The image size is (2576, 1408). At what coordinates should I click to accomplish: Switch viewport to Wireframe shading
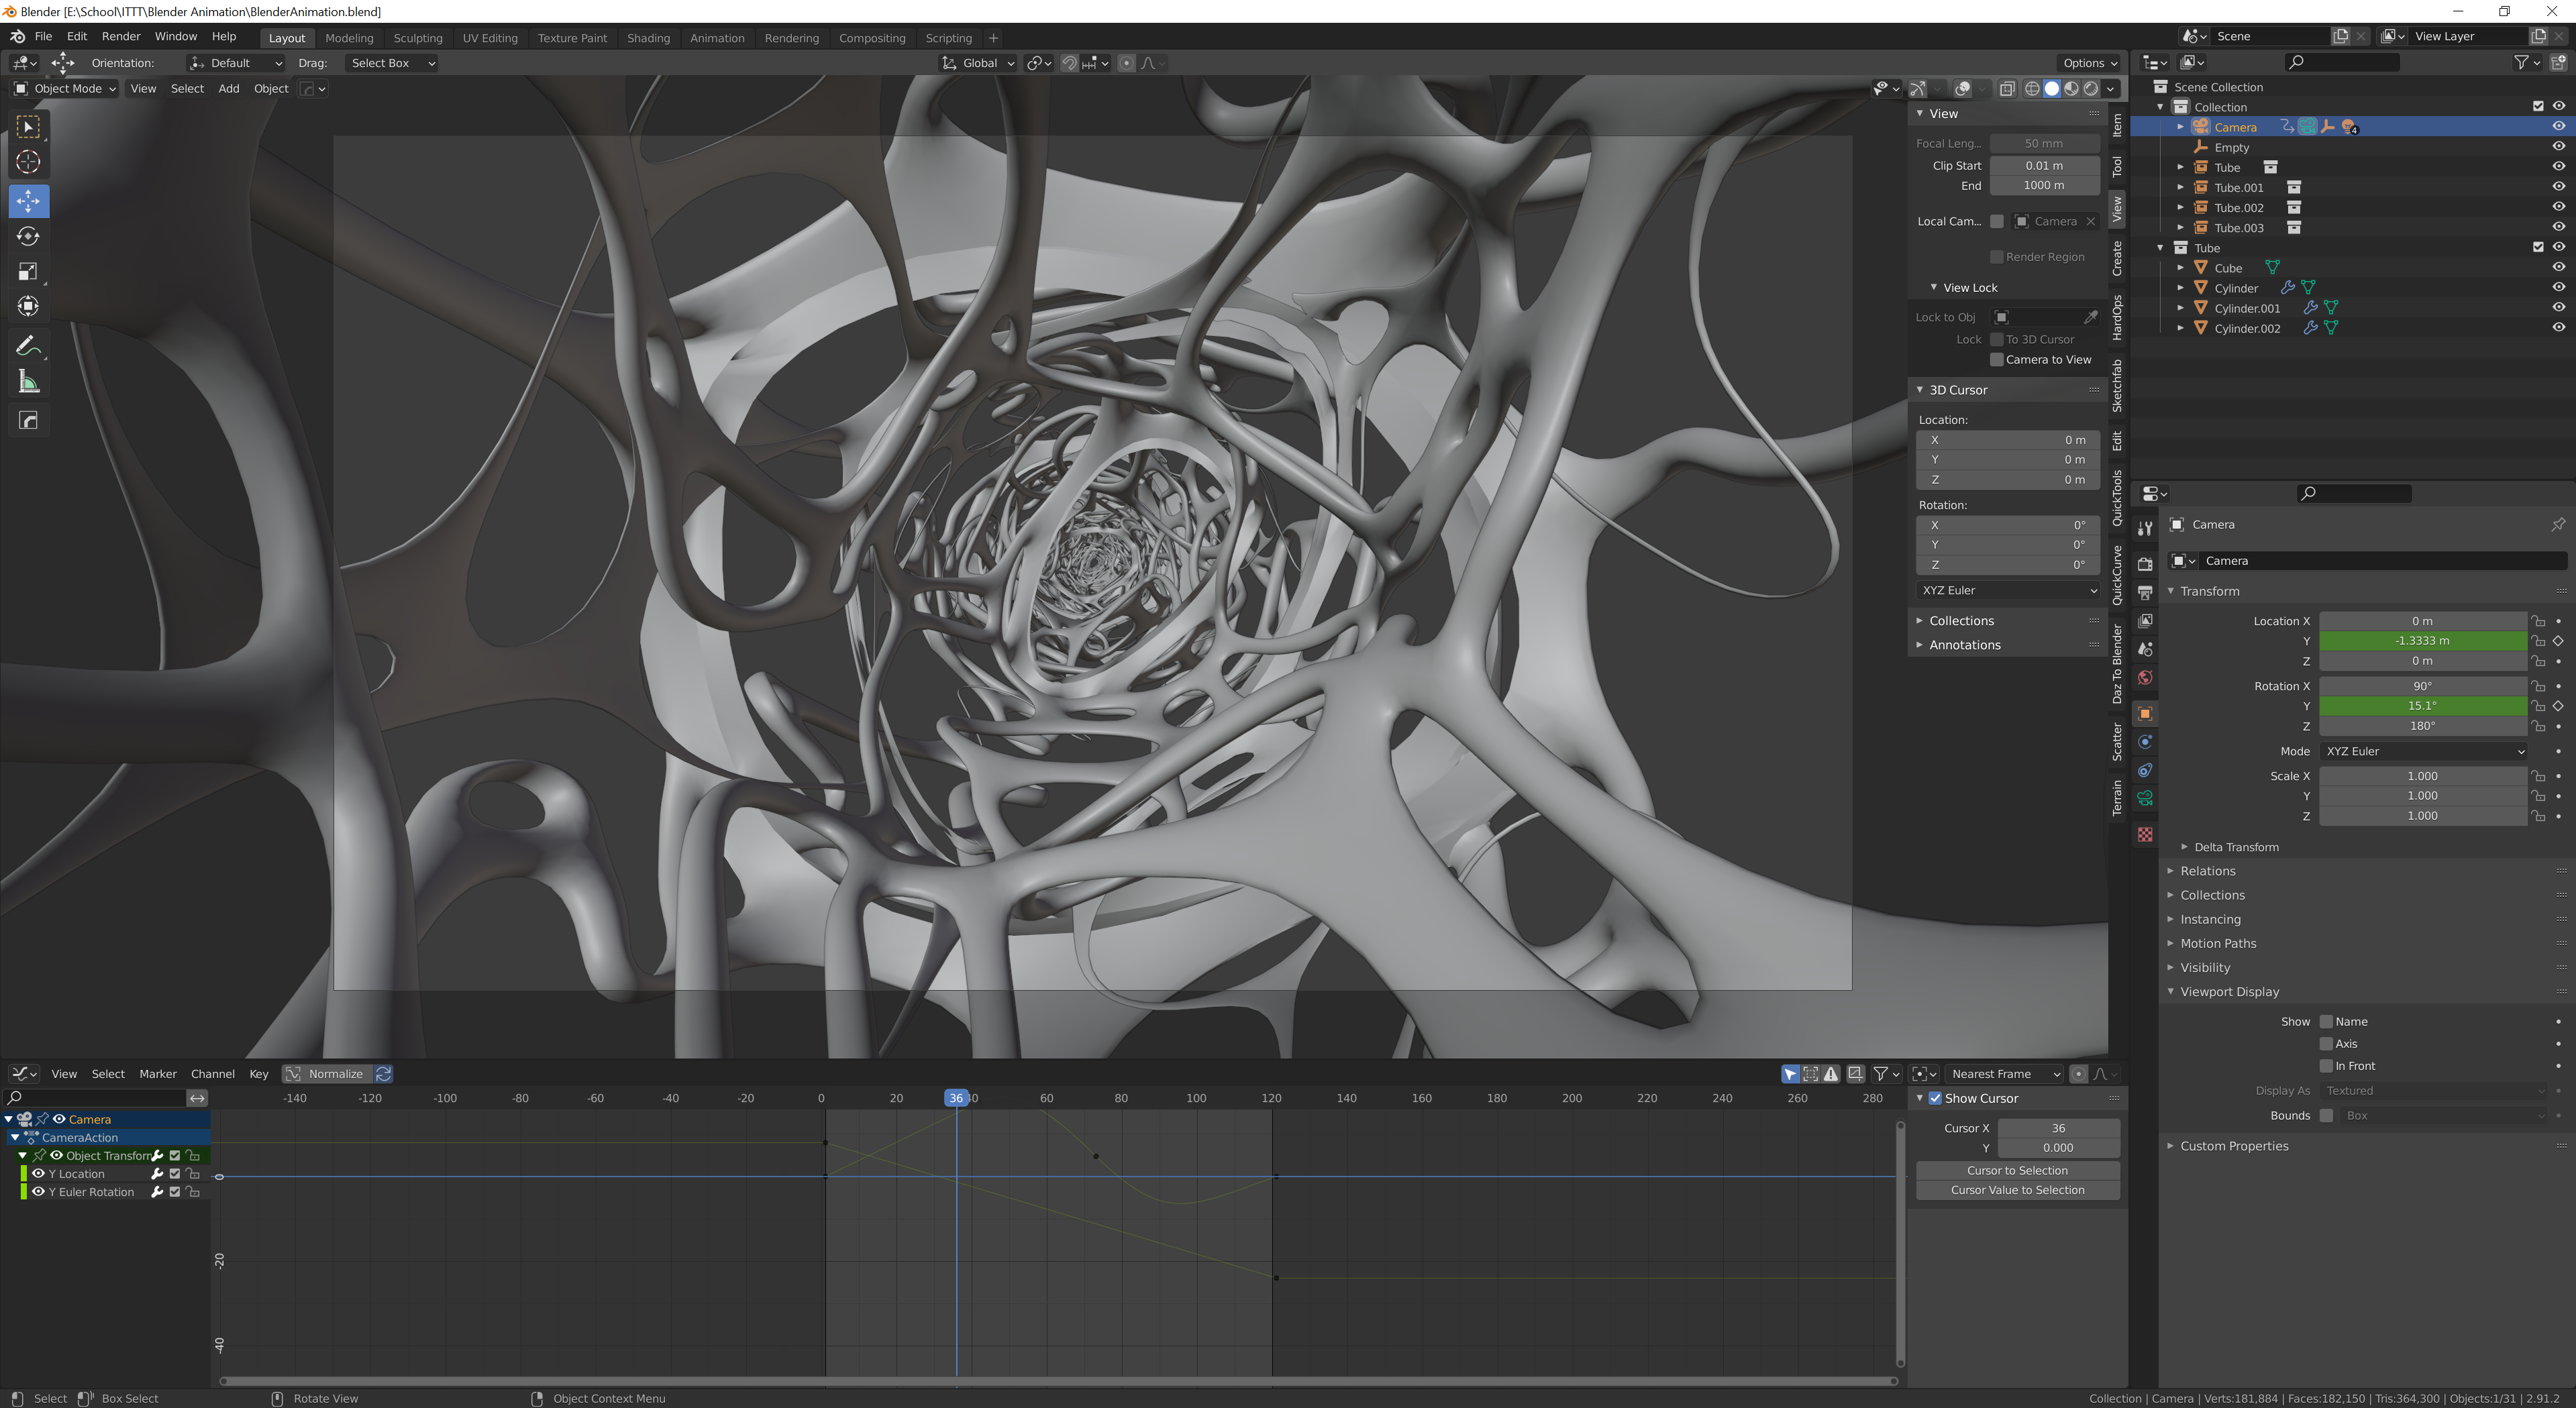coord(2031,89)
